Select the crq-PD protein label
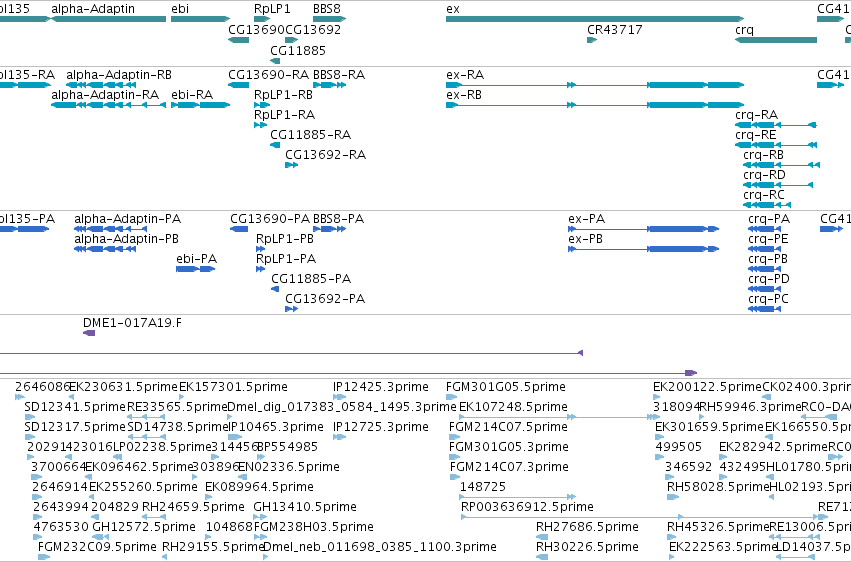The image size is (851, 562). click(769, 279)
